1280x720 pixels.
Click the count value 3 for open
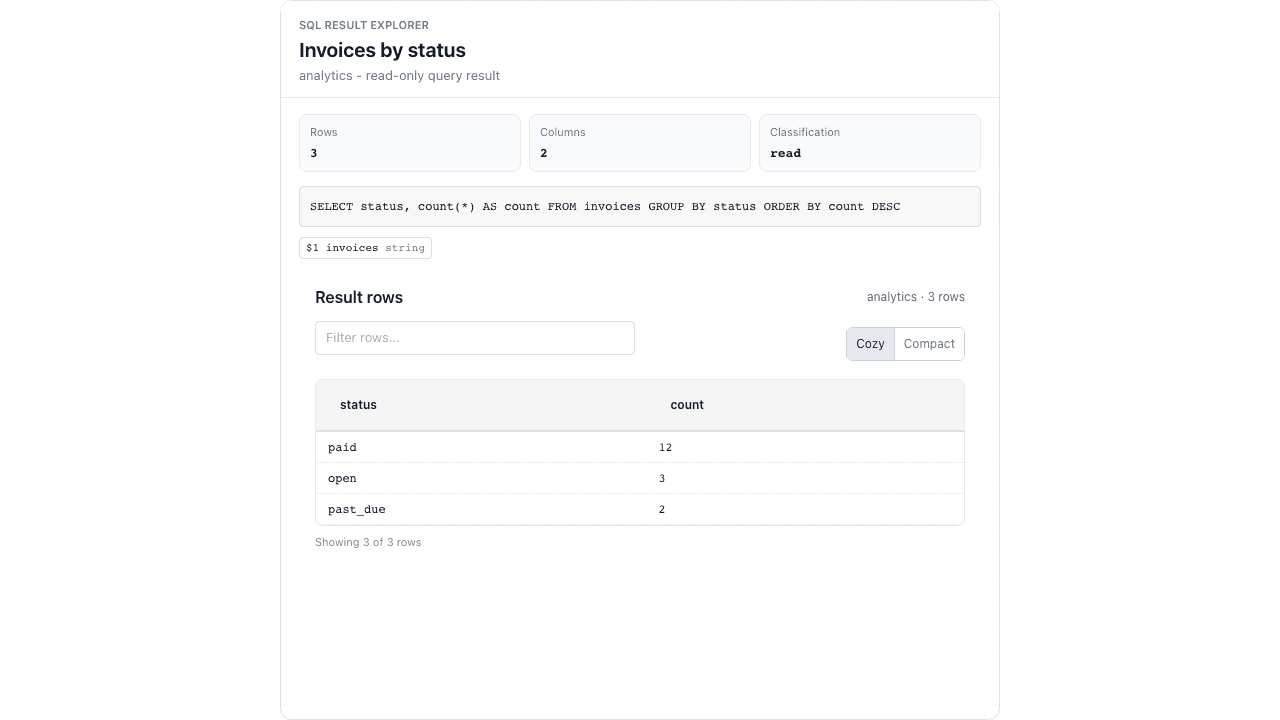(662, 478)
